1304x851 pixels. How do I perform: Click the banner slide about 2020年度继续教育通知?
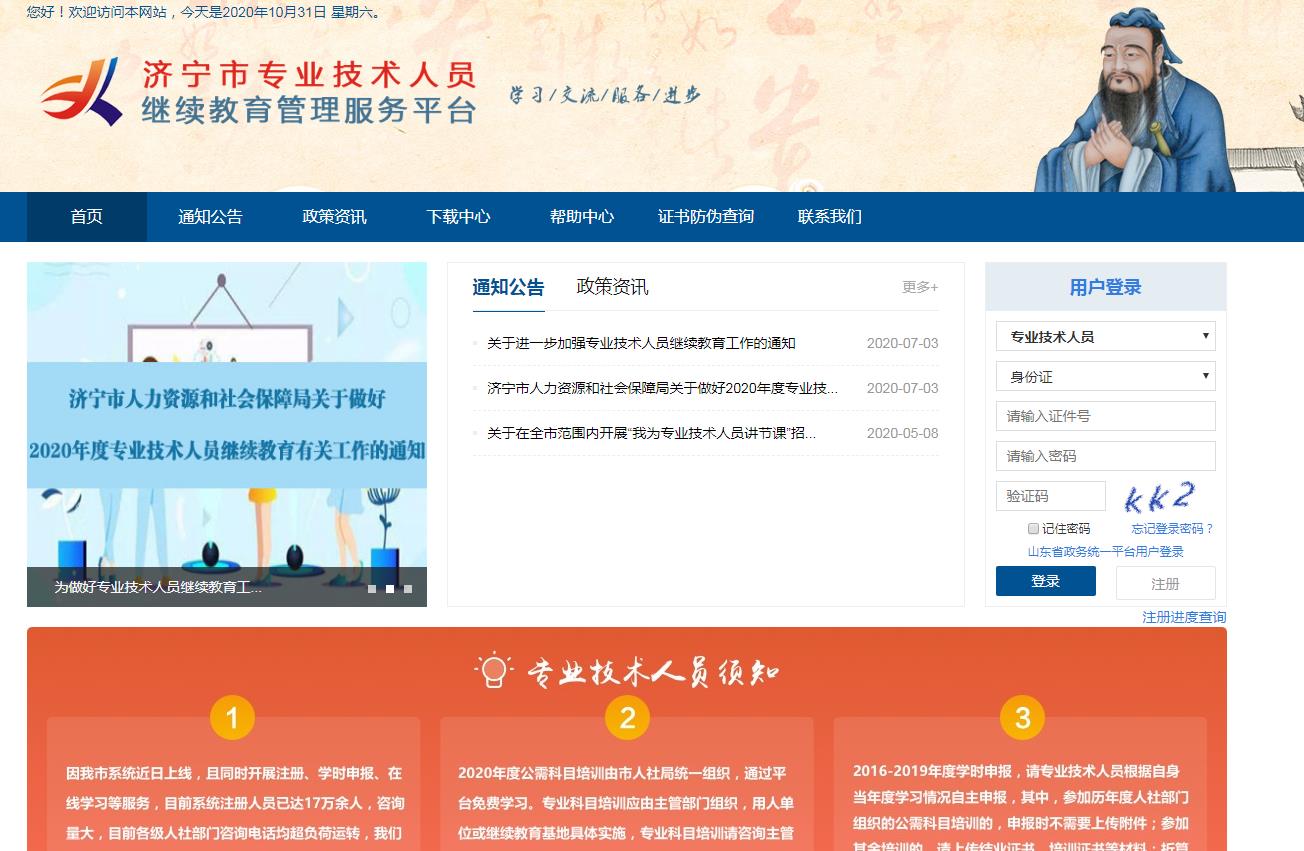tap(227, 425)
